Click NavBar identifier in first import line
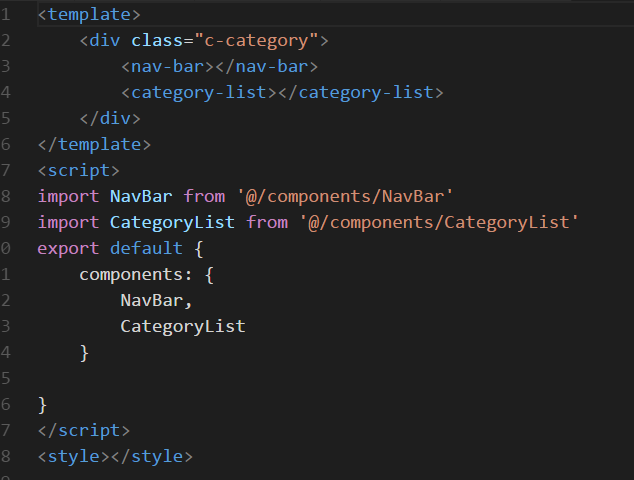The image size is (634, 480). tap(141, 197)
